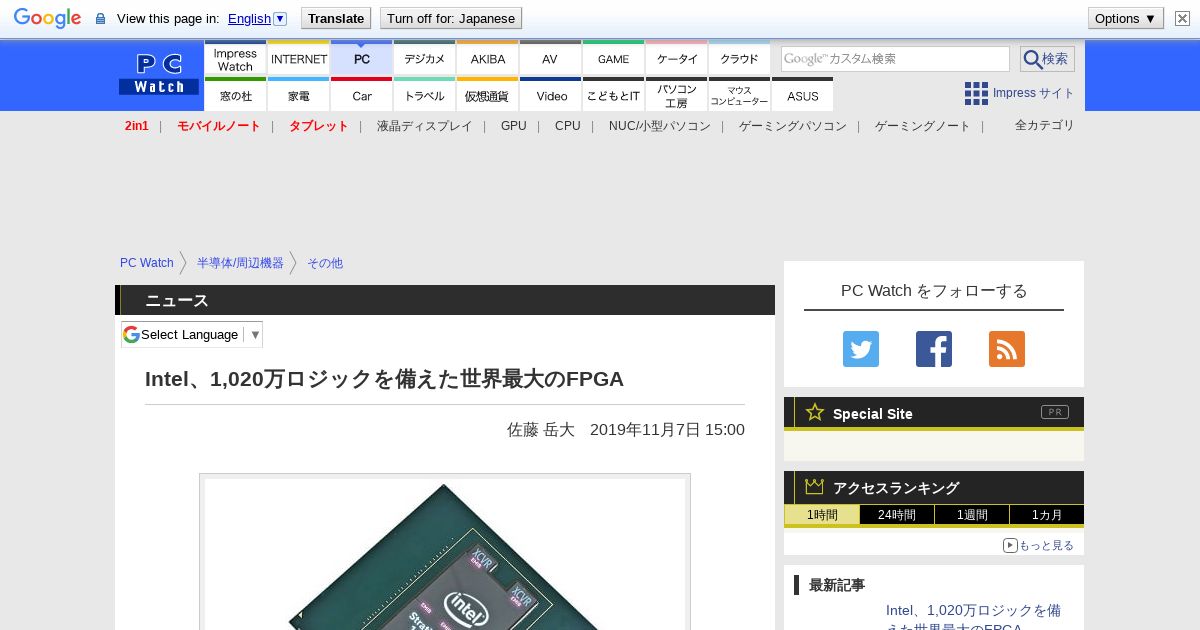Viewport: 1200px width, 630px height.
Task: Go to the ゲーミングノート category
Action: [923, 126]
